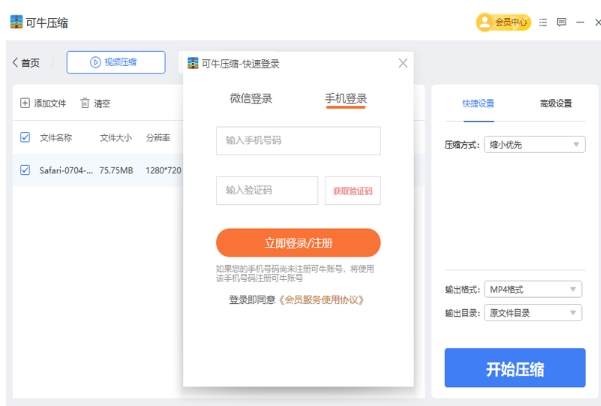Open the 输出目录 原文件目录 dropdown
This screenshot has width=601, height=406.
[x=532, y=313]
